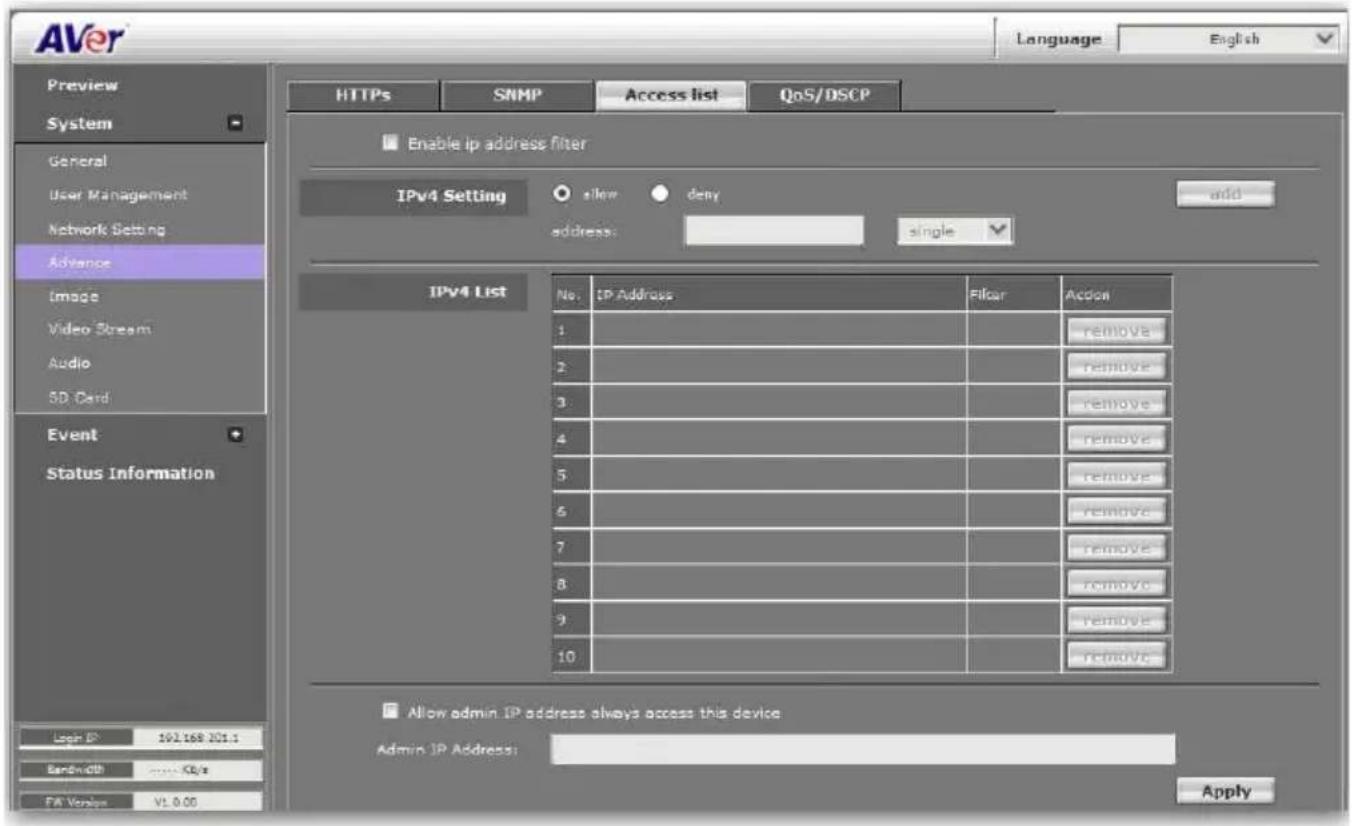Tick Allow admin IP address always access
The image size is (1356, 826).
[x=390, y=713]
